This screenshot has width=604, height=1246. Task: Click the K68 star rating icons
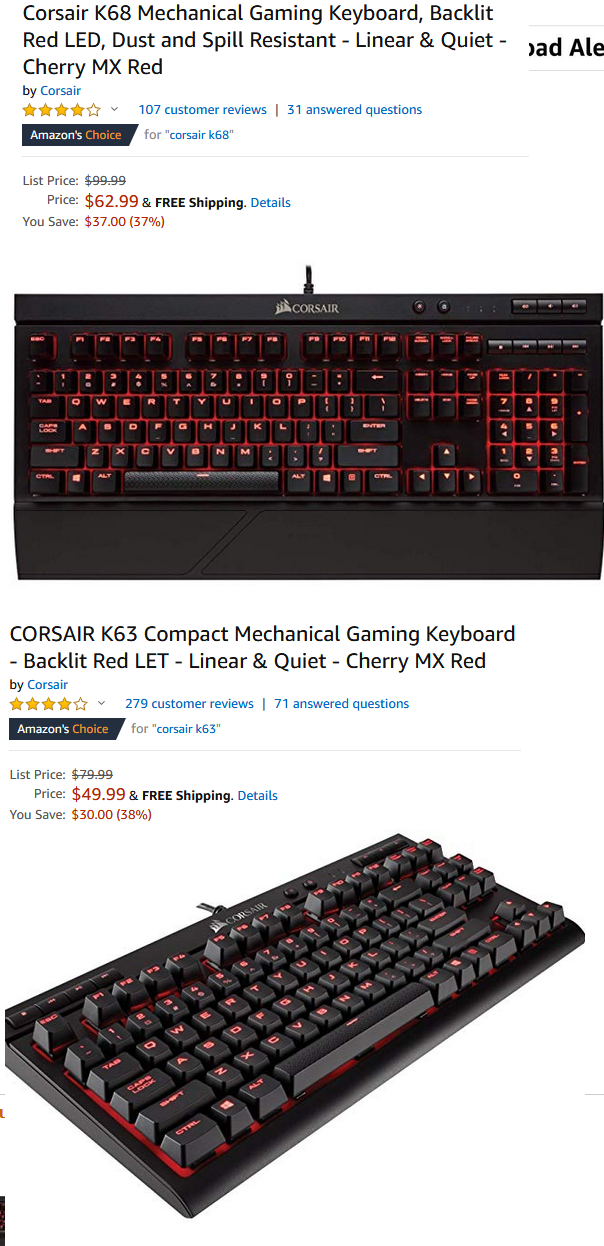[x=62, y=110]
